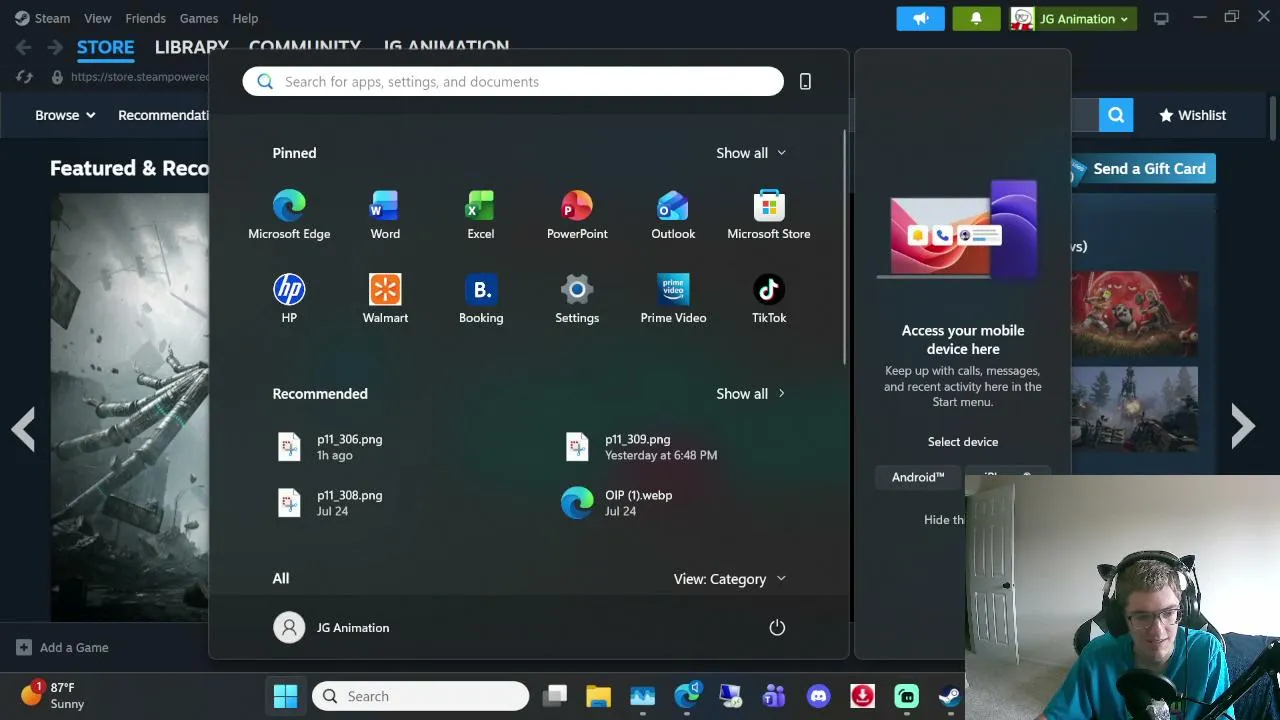This screenshot has width=1280, height=720.
Task: Switch to the STORE tab in Steam
Action: (105, 47)
